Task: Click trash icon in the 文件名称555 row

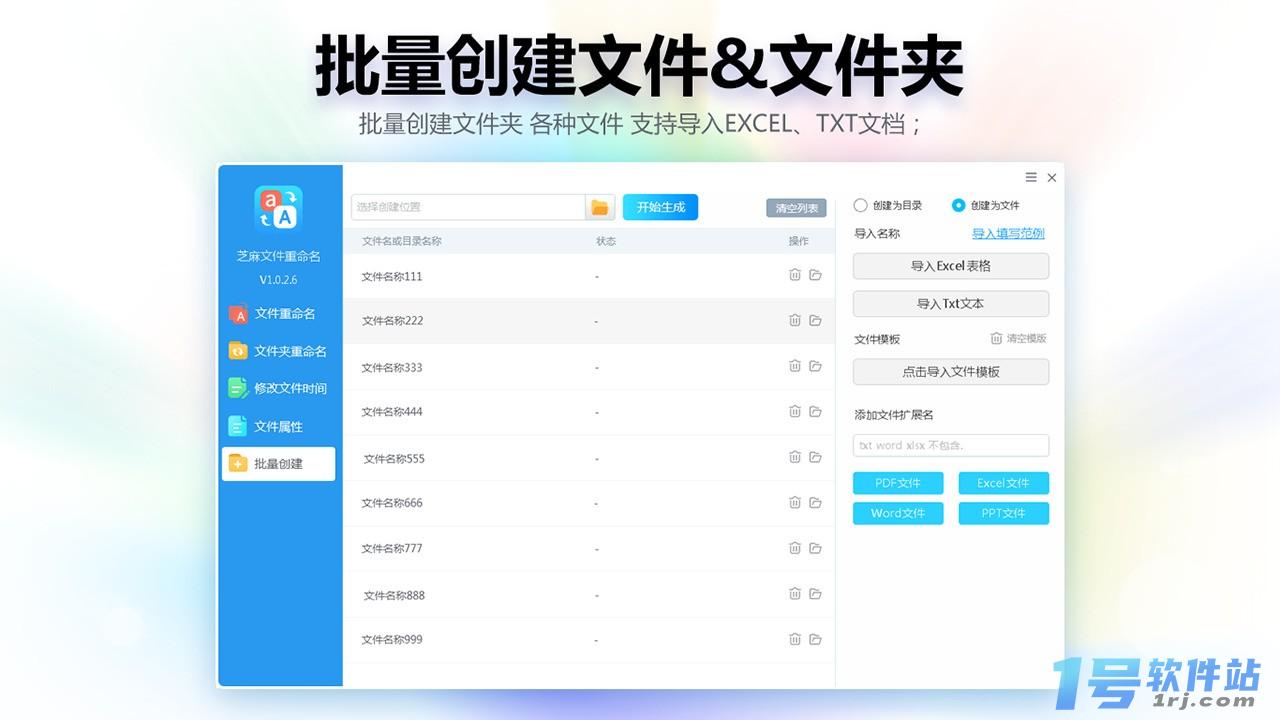Action: click(795, 457)
